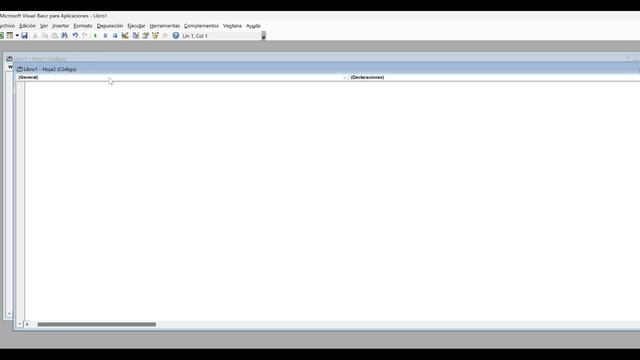The height and width of the screenshot is (360, 640).
Task: Open the Archivo menu
Action: 7,26
